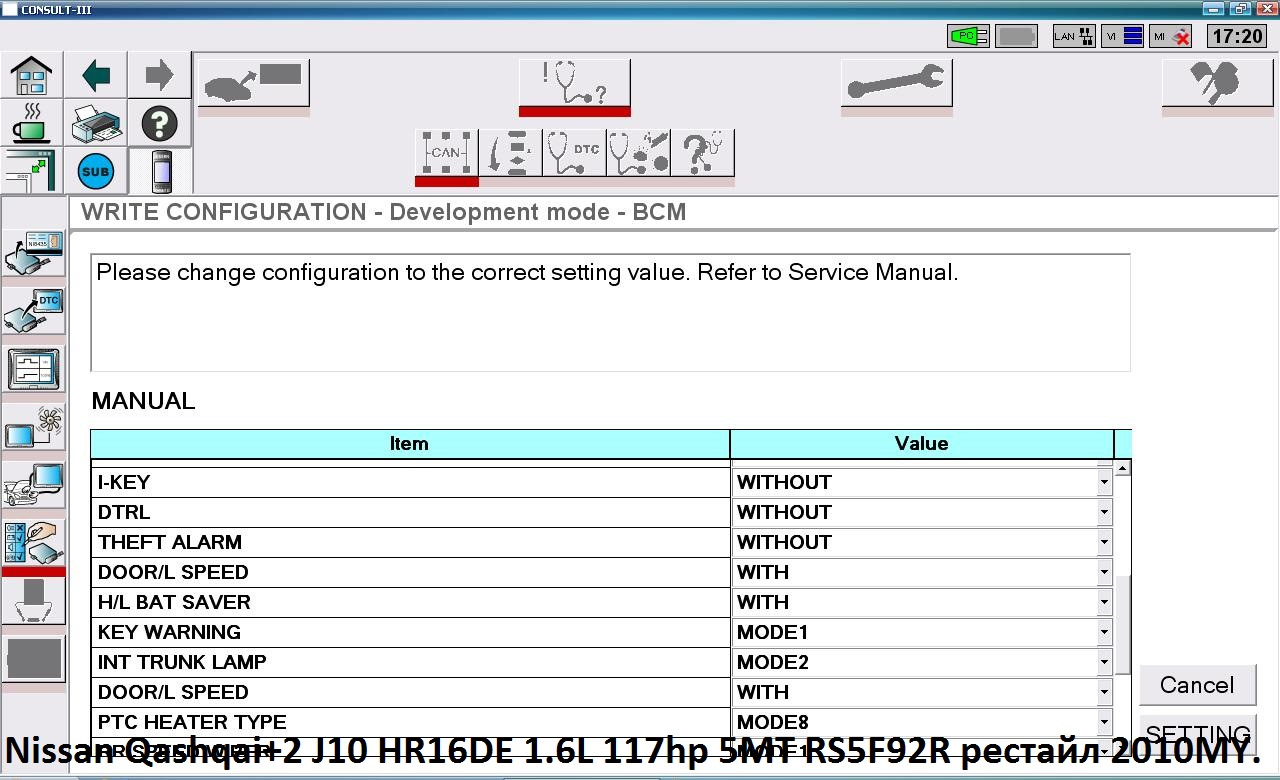1280x780 pixels.
Task: Click the green Back arrow
Action: (96, 76)
